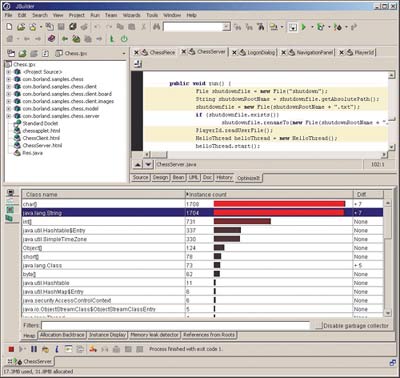This screenshot has width=400, height=378.
Task: Expand com.borland.samples.chess.server package
Action: click(9, 116)
